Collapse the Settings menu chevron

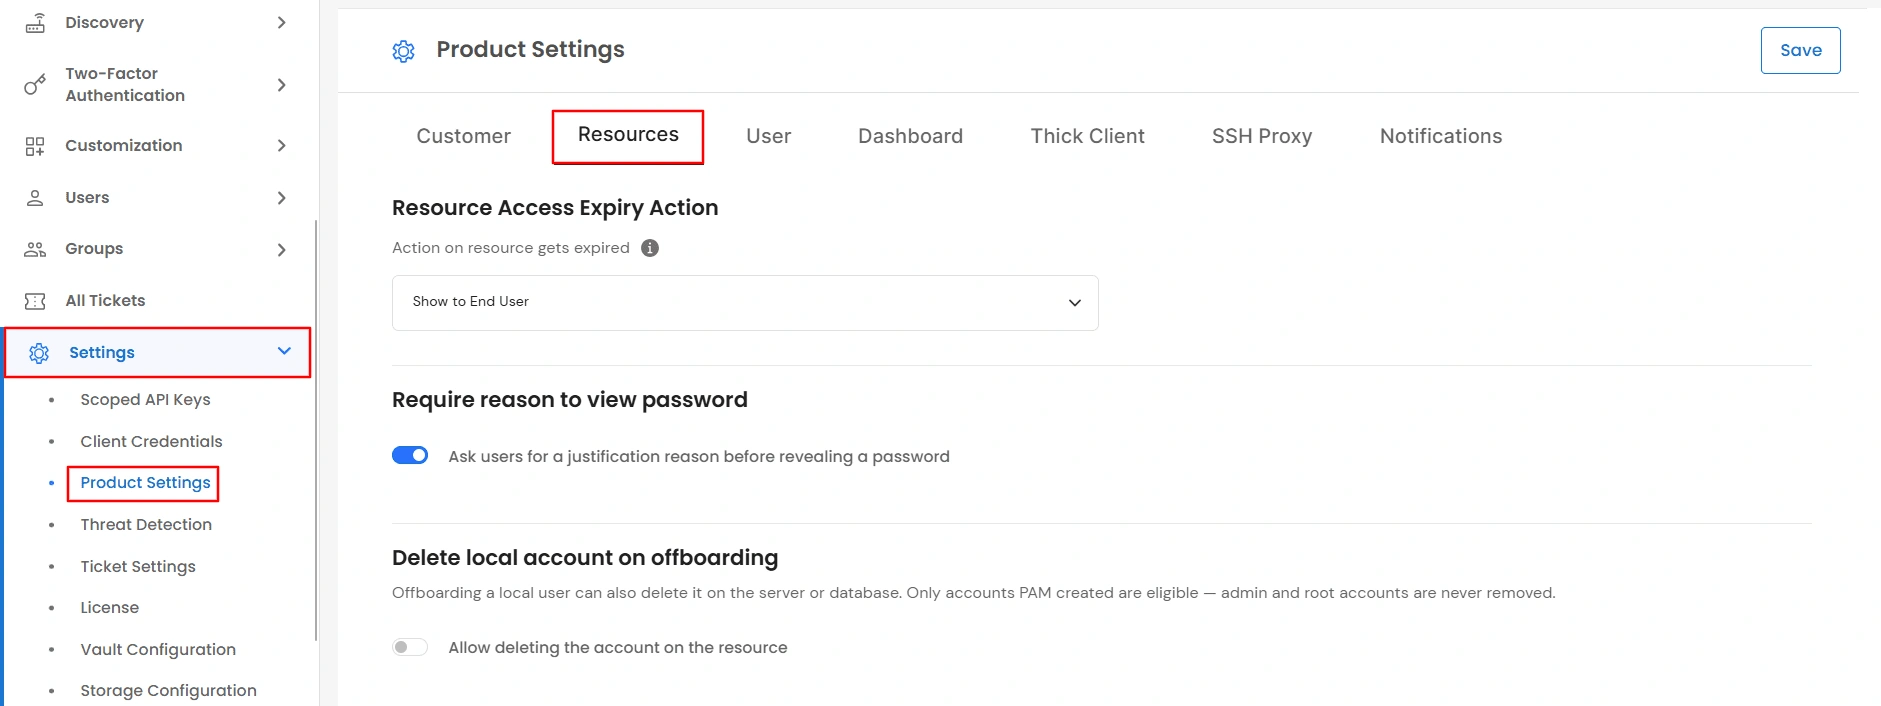tap(284, 351)
